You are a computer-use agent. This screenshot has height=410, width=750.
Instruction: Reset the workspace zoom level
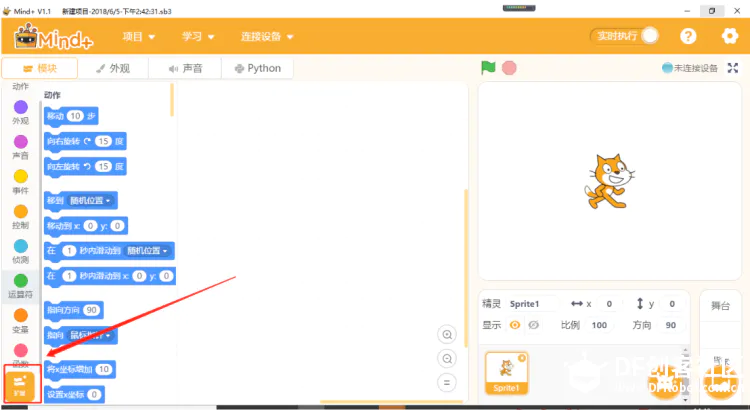coord(447,382)
